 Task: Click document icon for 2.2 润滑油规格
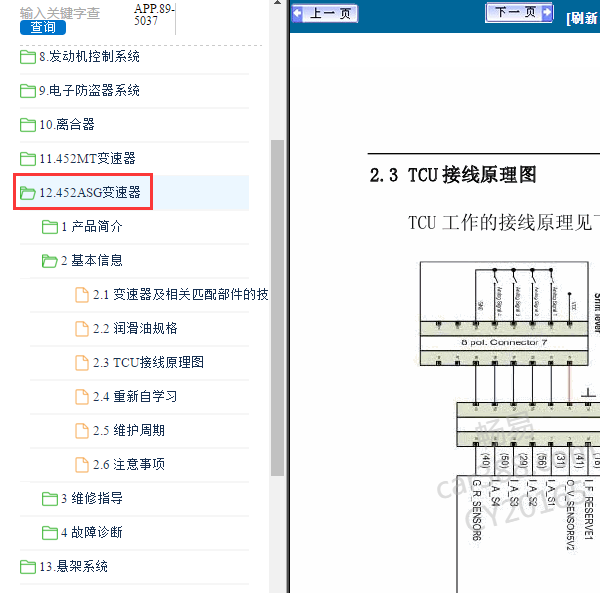[82, 329]
